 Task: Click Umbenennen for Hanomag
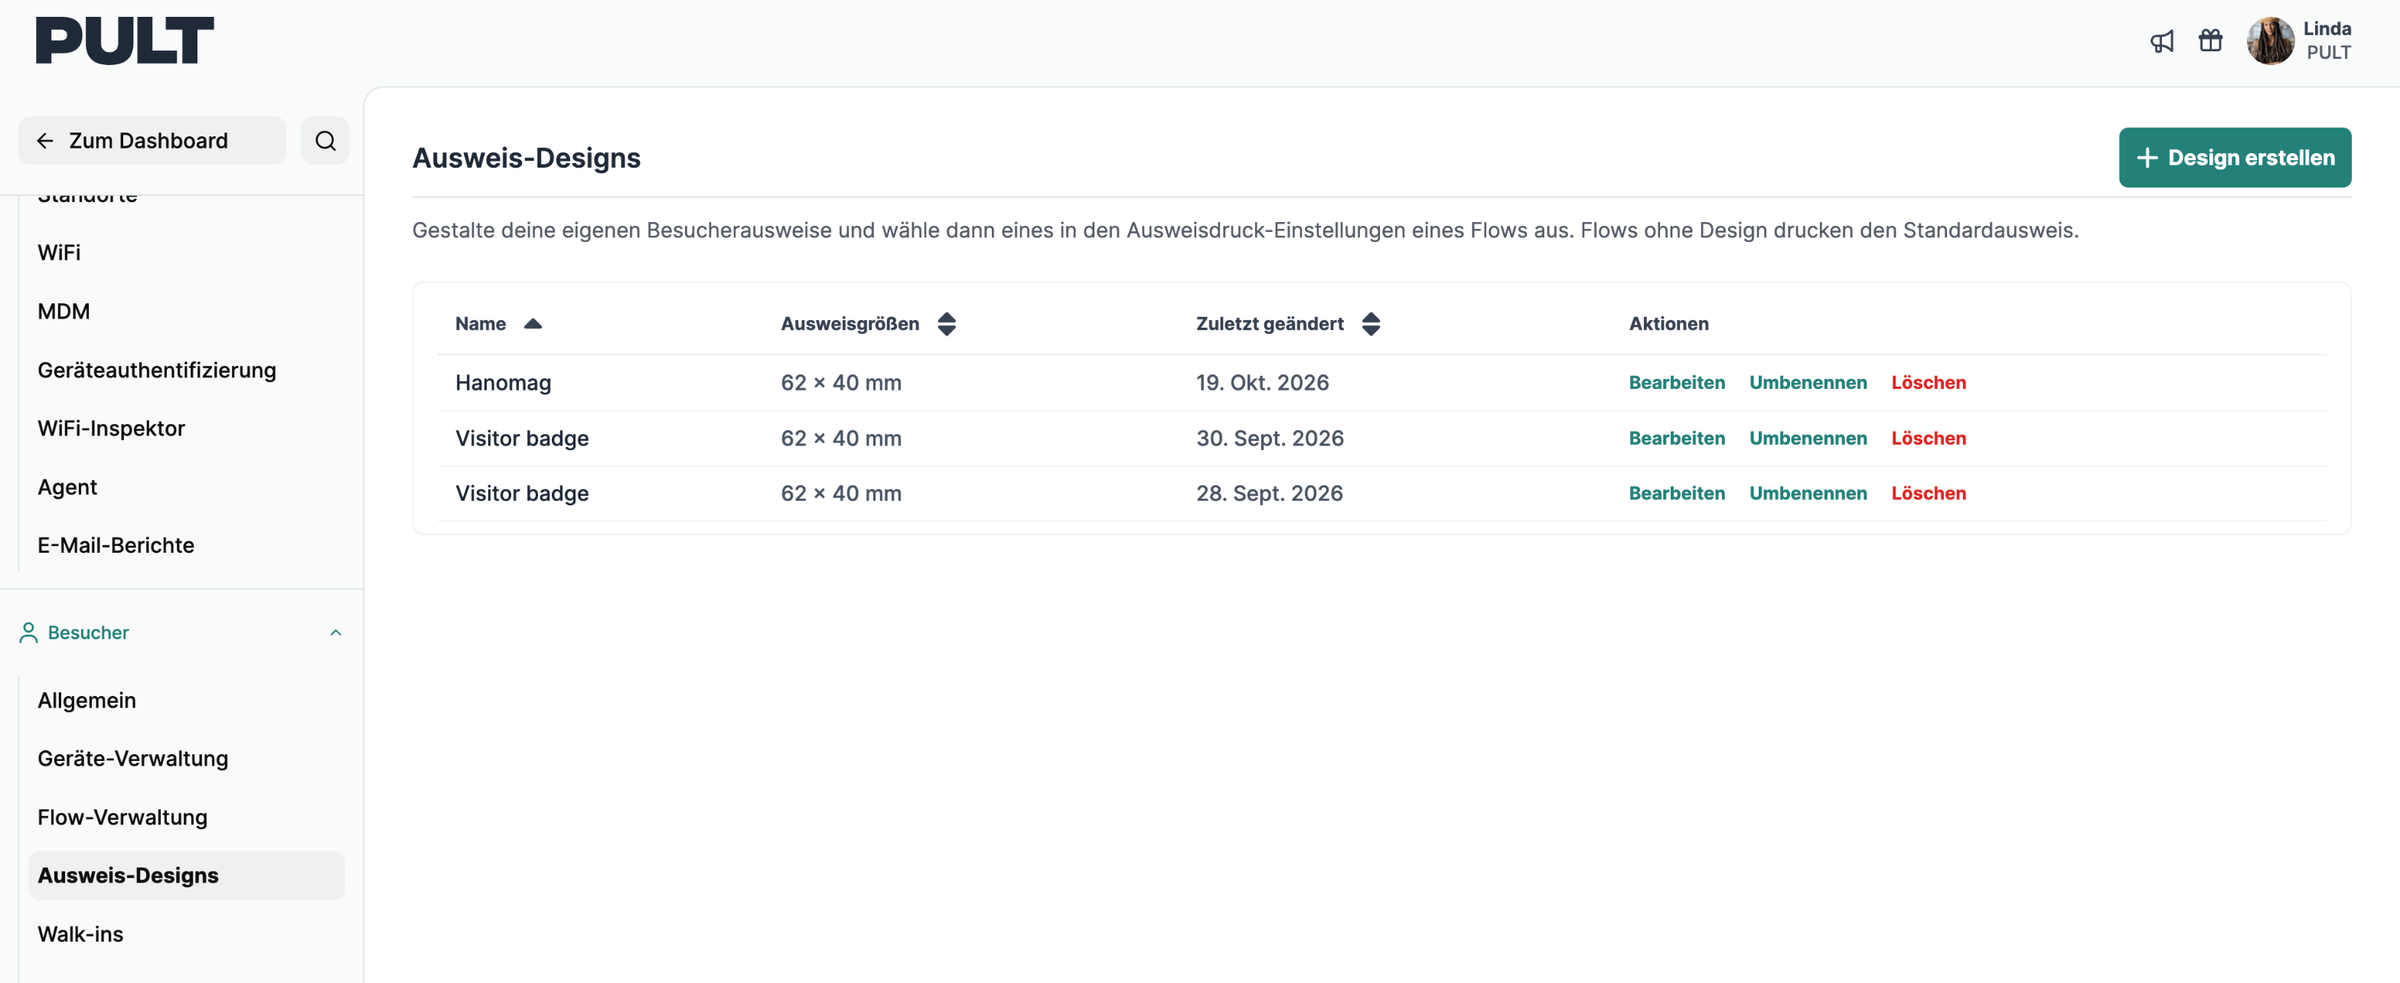[1808, 383]
